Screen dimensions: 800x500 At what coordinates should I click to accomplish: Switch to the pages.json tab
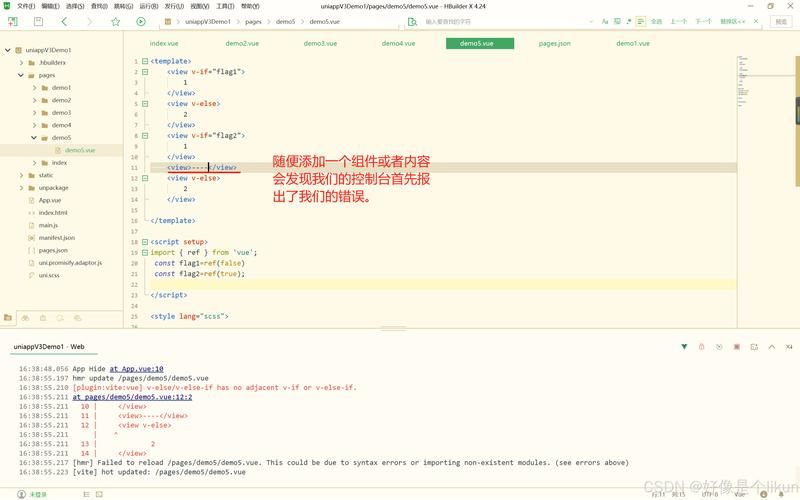point(555,43)
